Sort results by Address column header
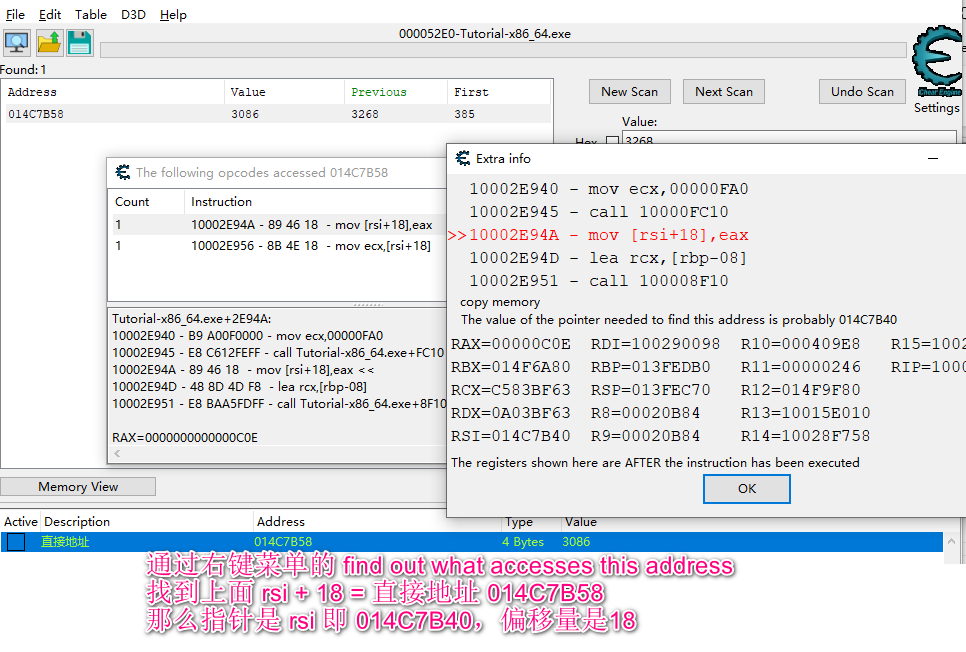The width and height of the screenshot is (966, 652). click(115, 92)
